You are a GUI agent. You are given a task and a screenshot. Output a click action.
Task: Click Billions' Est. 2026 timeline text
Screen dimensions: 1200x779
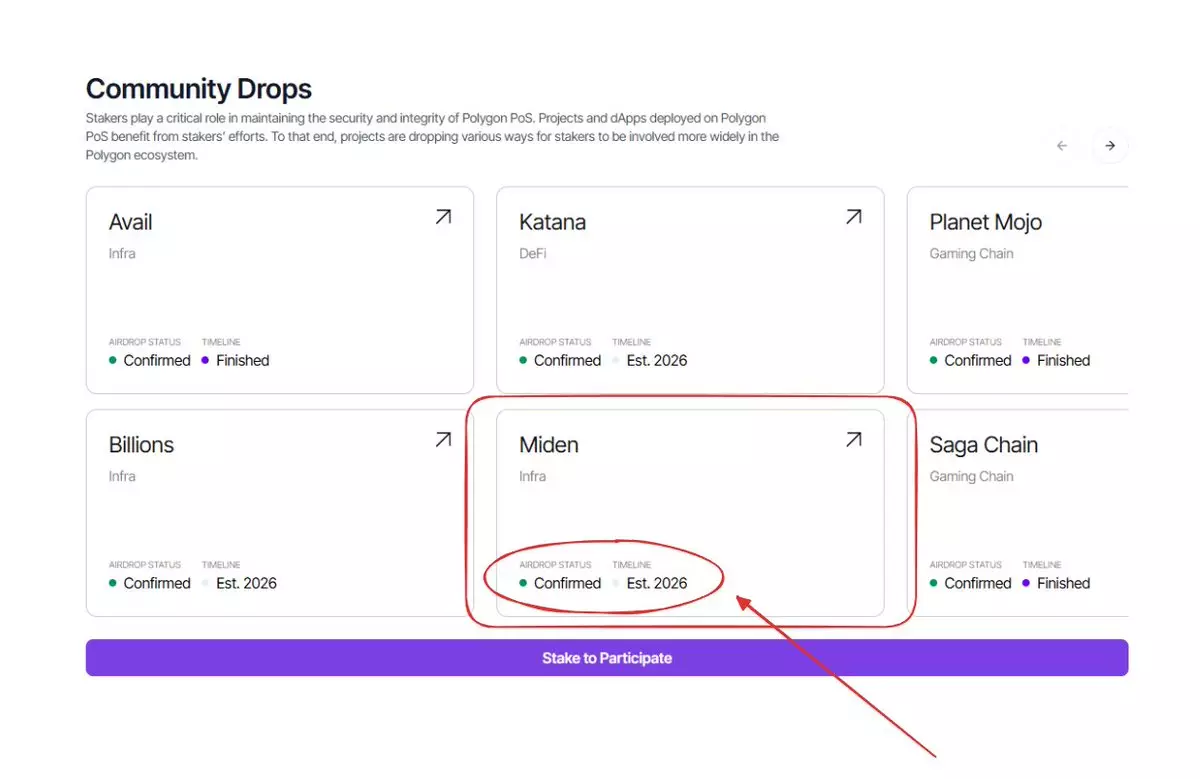pyautogui.click(x=246, y=584)
